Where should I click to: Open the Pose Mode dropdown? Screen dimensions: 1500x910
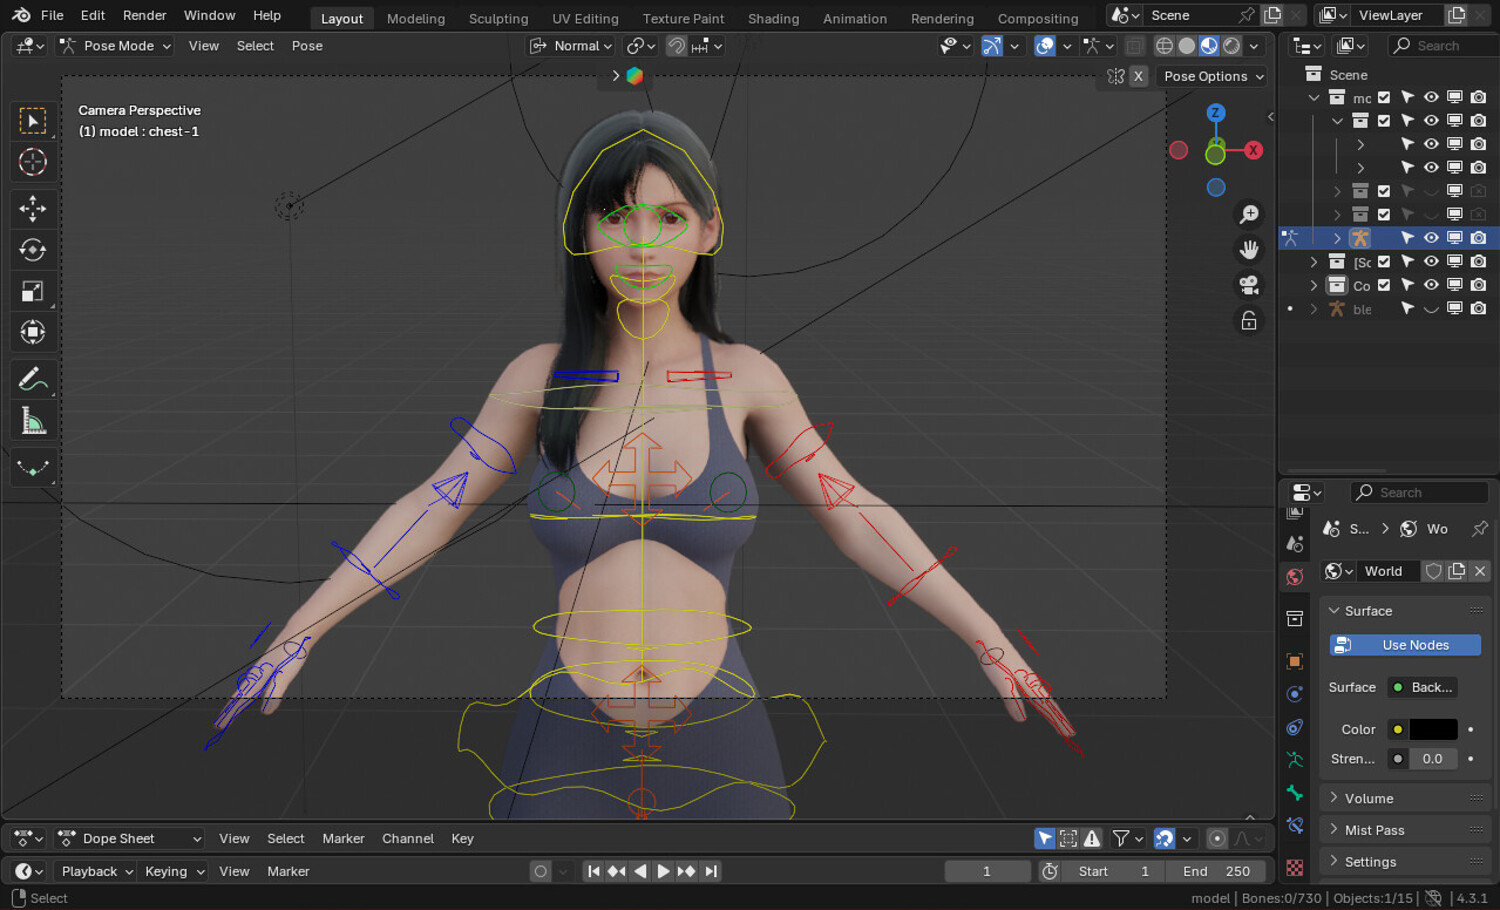pos(114,46)
